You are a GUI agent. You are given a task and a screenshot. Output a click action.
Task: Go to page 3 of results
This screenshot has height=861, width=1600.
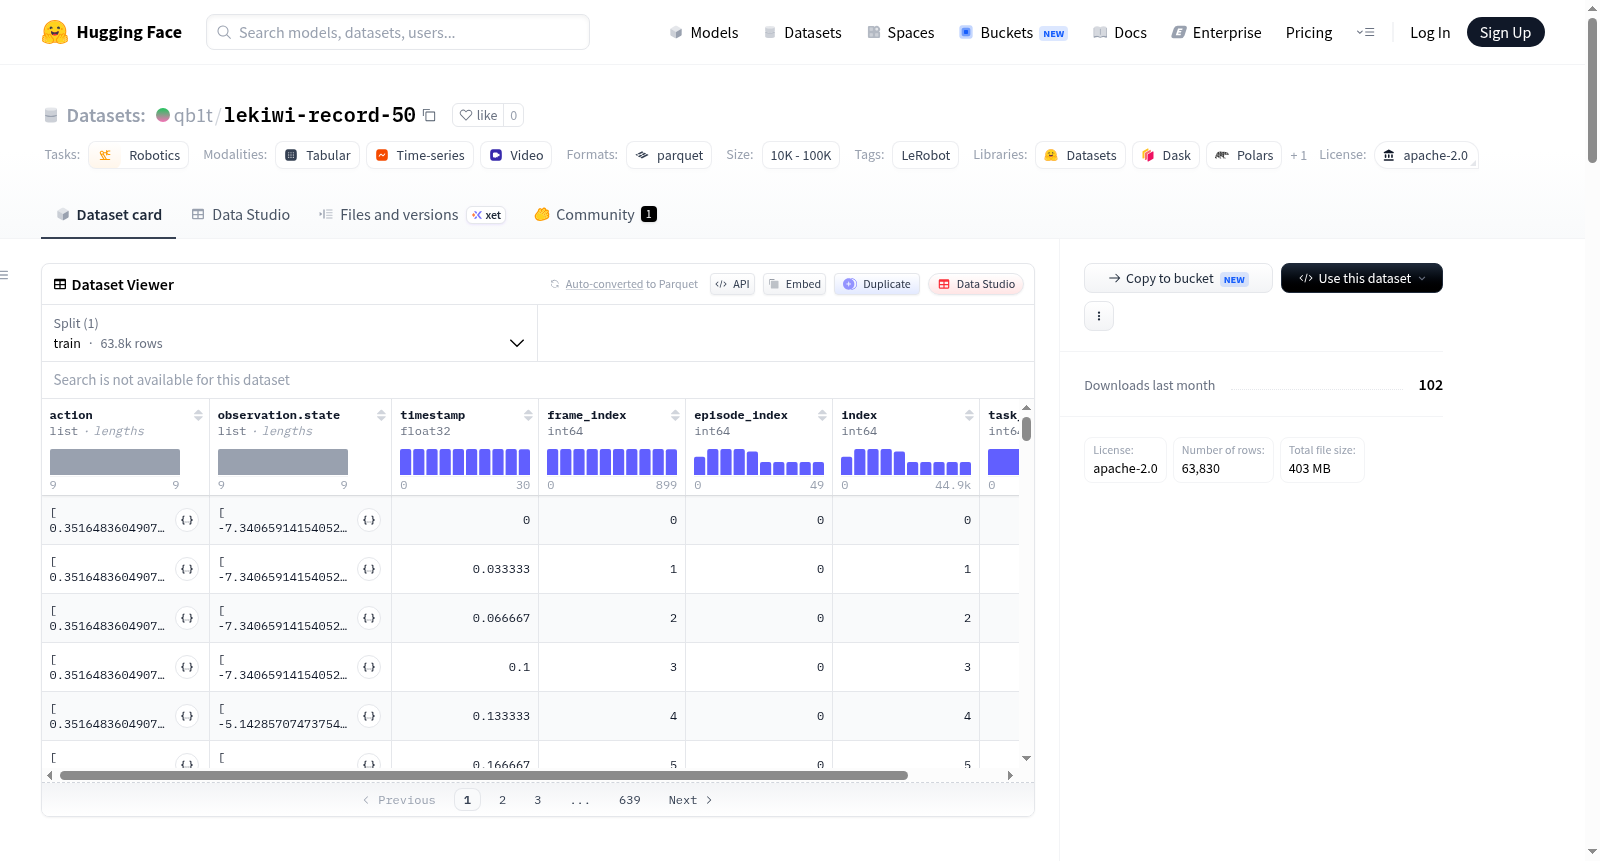(x=537, y=800)
